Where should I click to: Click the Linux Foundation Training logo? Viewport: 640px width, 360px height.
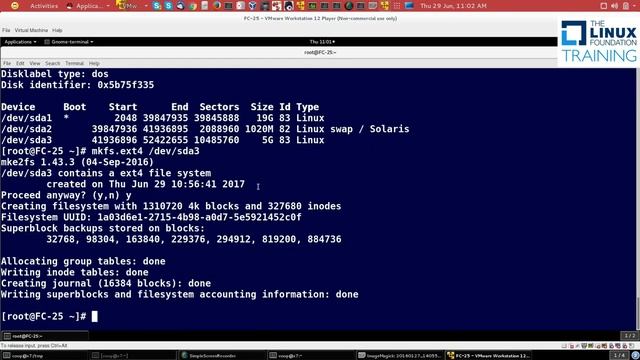(599, 41)
